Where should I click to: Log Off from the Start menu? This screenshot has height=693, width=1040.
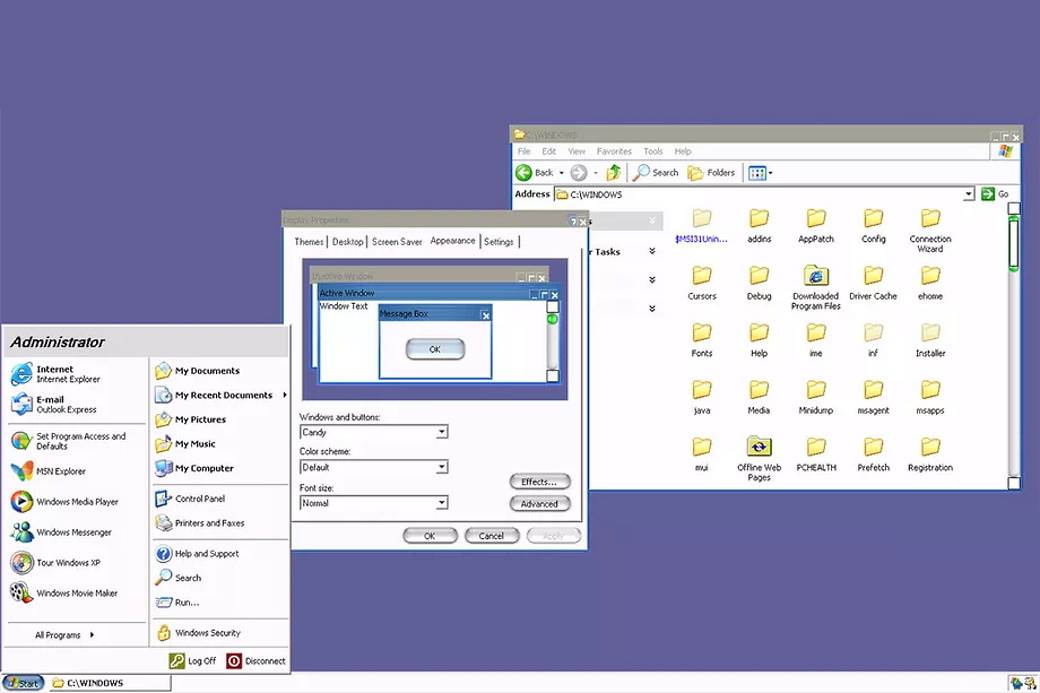pos(192,660)
